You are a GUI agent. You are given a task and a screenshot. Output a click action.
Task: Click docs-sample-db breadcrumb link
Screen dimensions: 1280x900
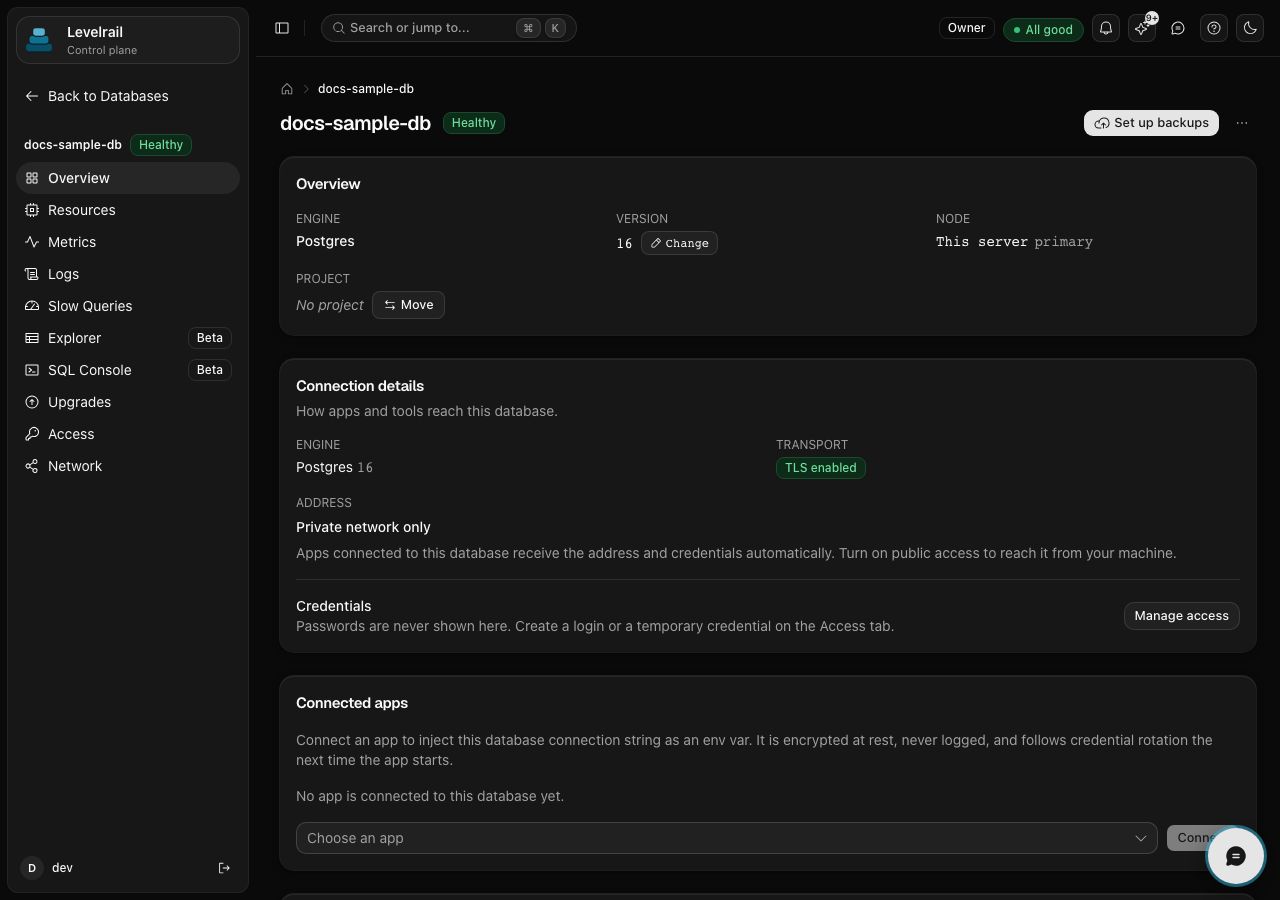pos(366,89)
